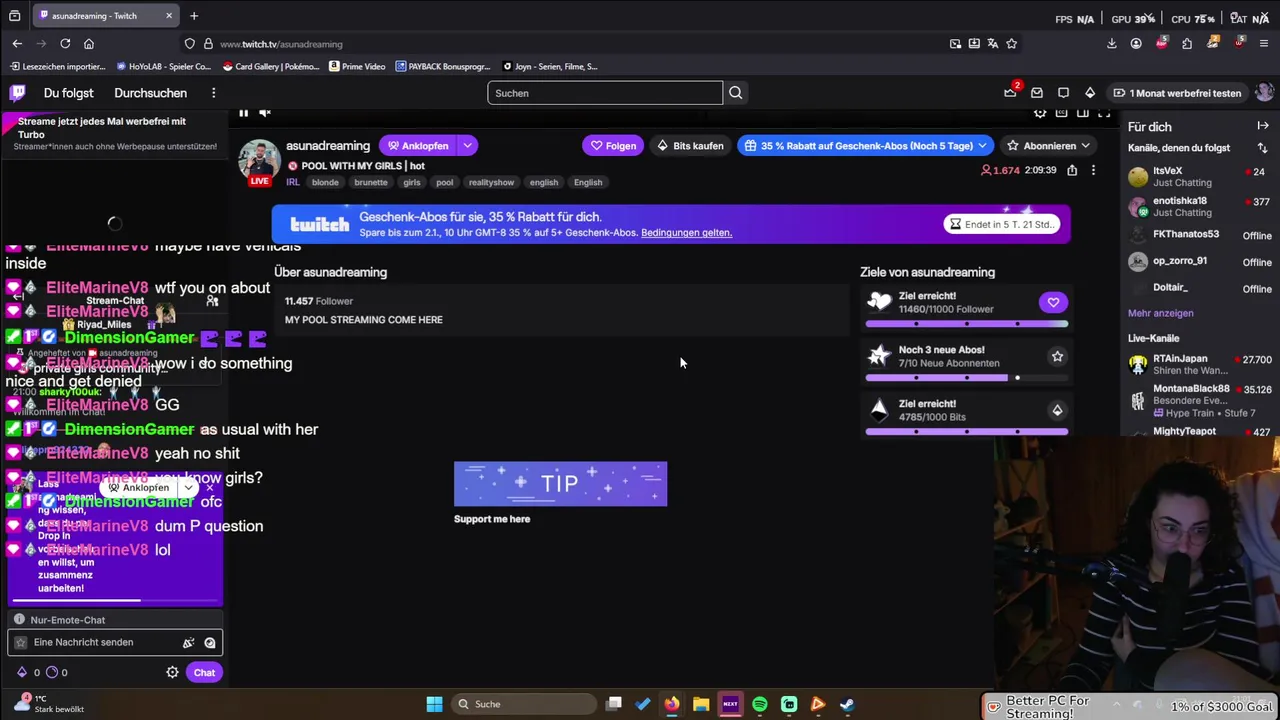Image resolution: width=1280 pixels, height=720 pixels.
Task: Collapse the Für dich sidebar
Action: (1263, 126)
